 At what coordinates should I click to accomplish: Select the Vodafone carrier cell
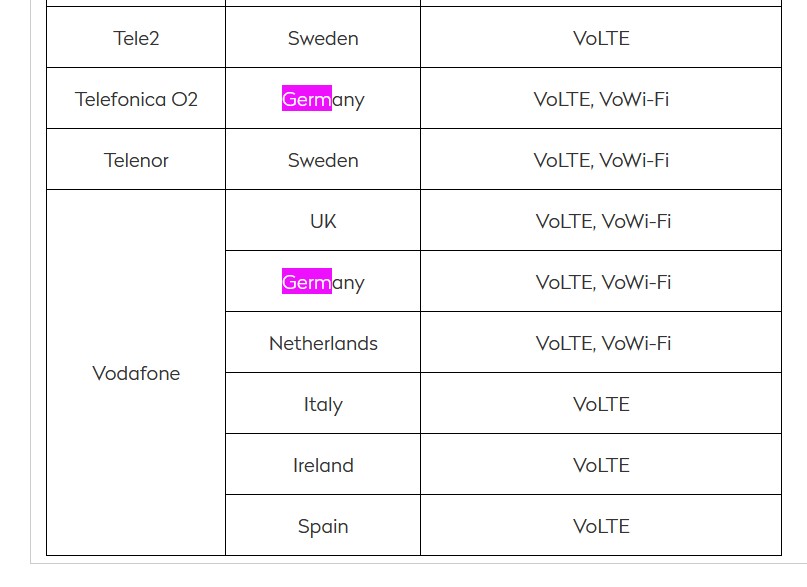tap(136, 372)
